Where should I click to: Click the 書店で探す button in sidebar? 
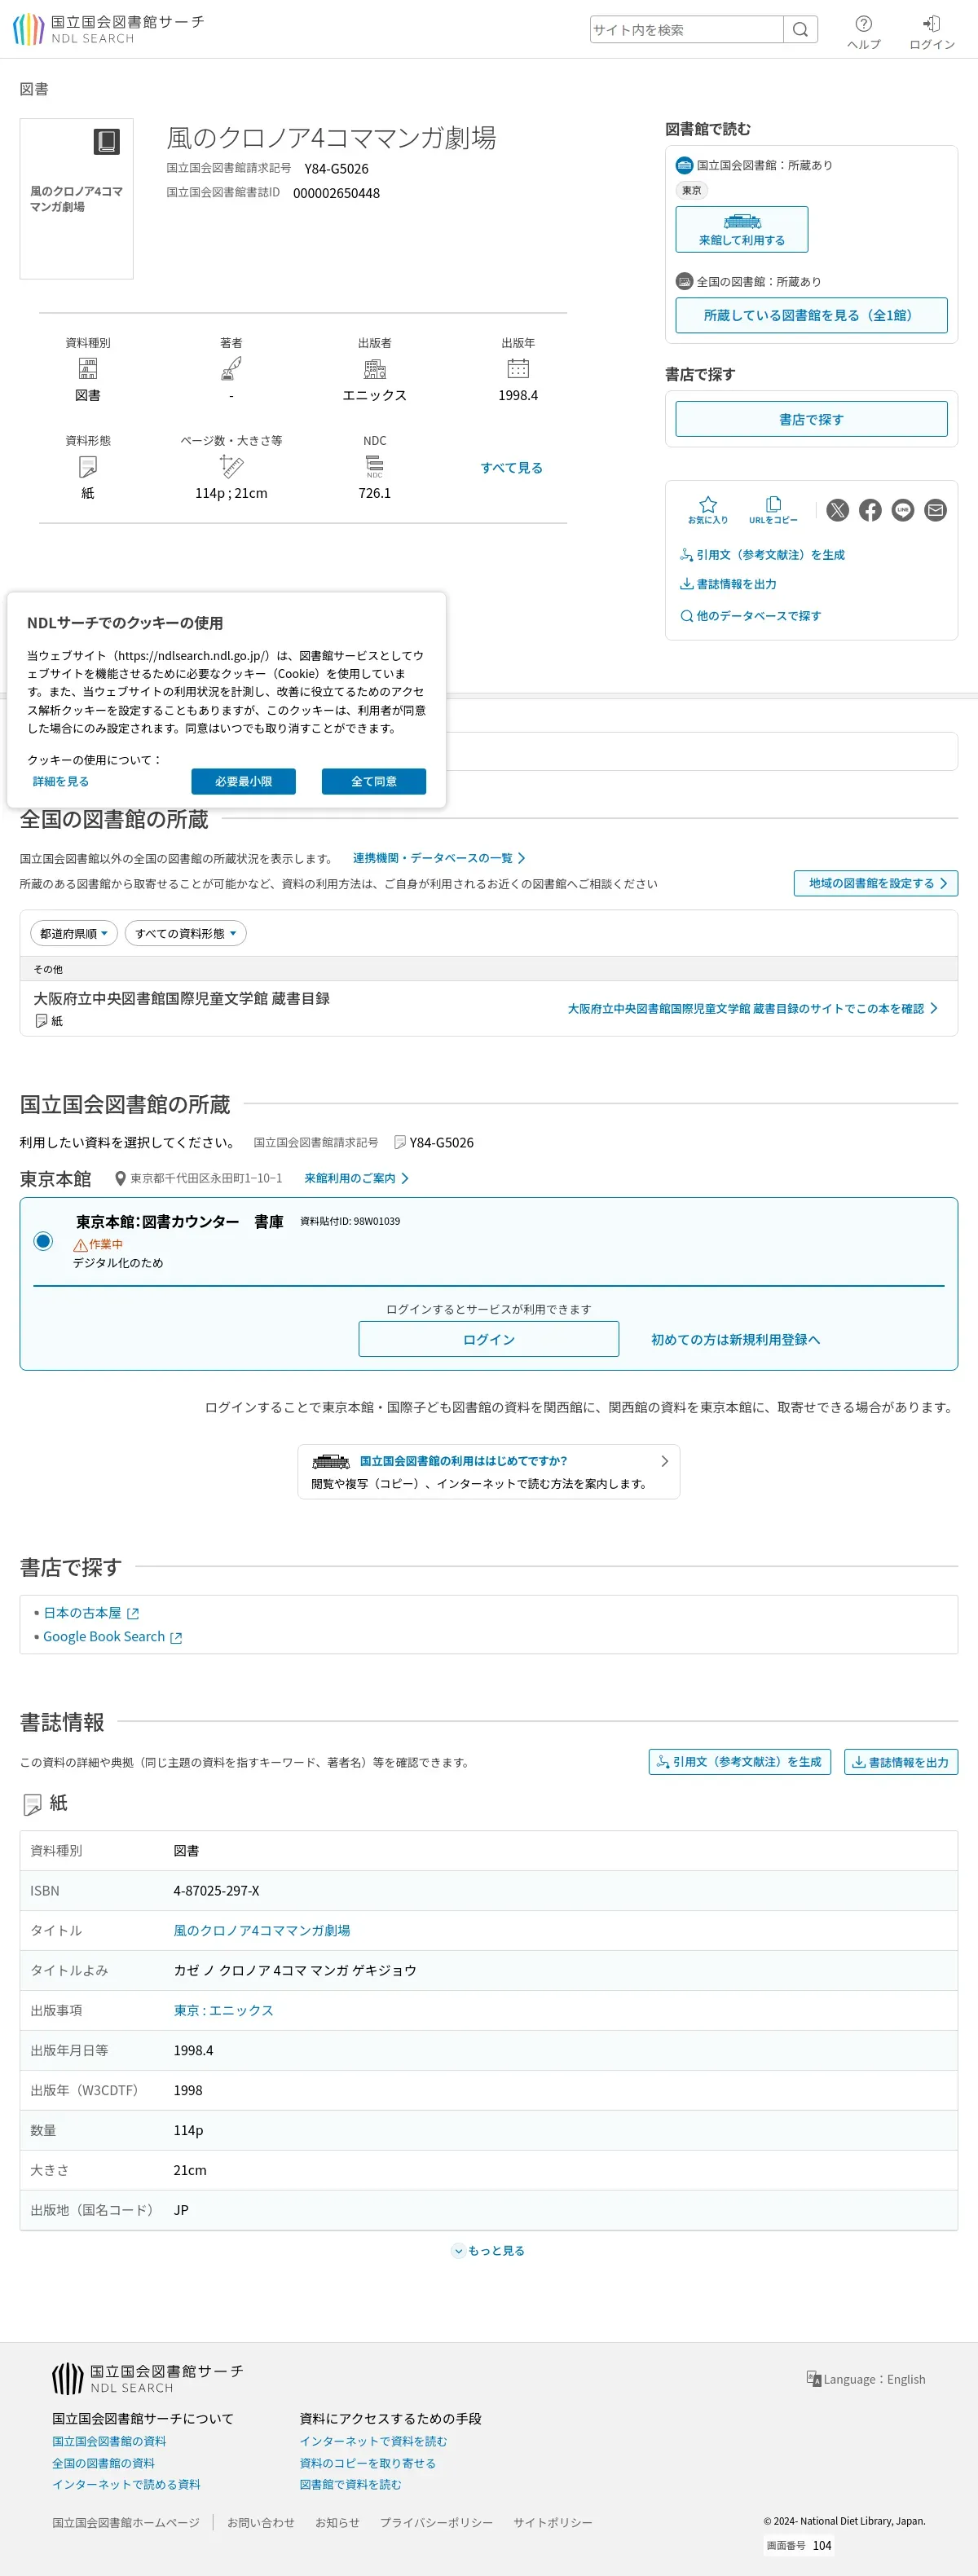811,419
